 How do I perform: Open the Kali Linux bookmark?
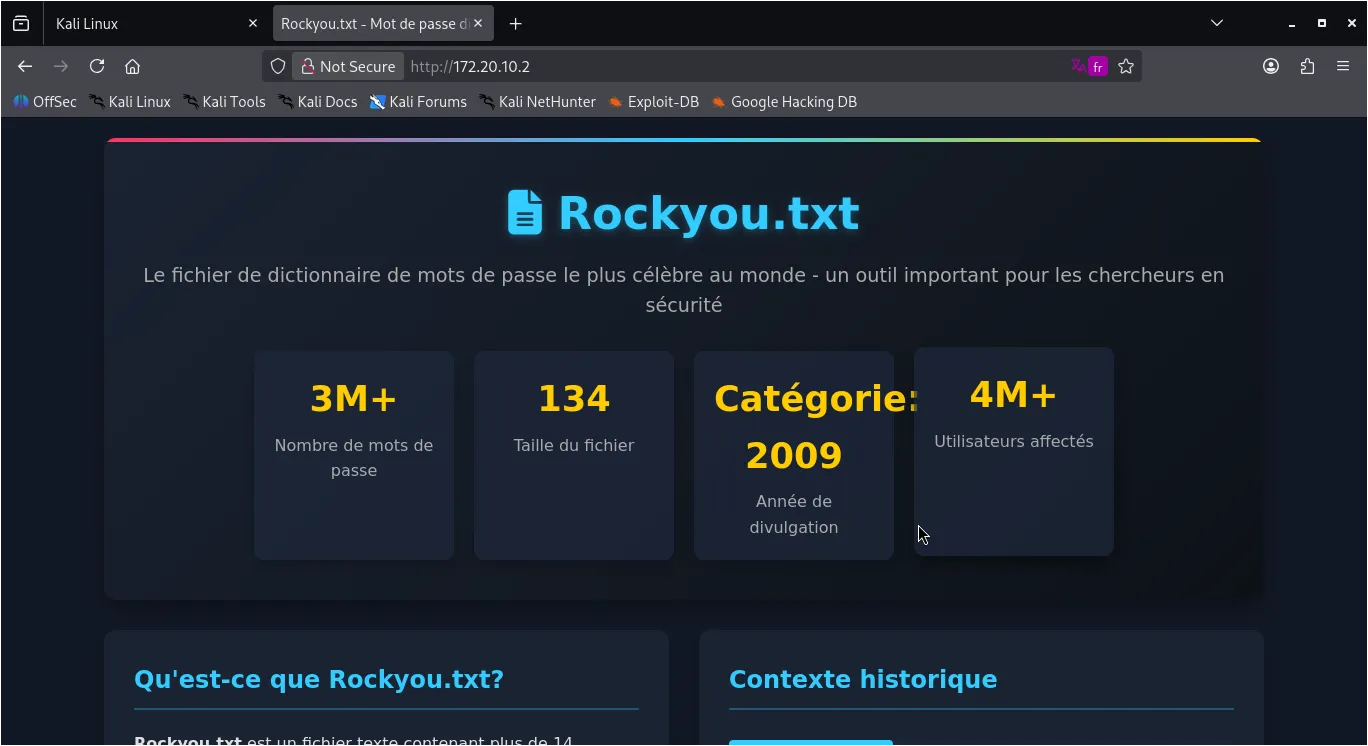pyautogui.click(x=130, y=101)
